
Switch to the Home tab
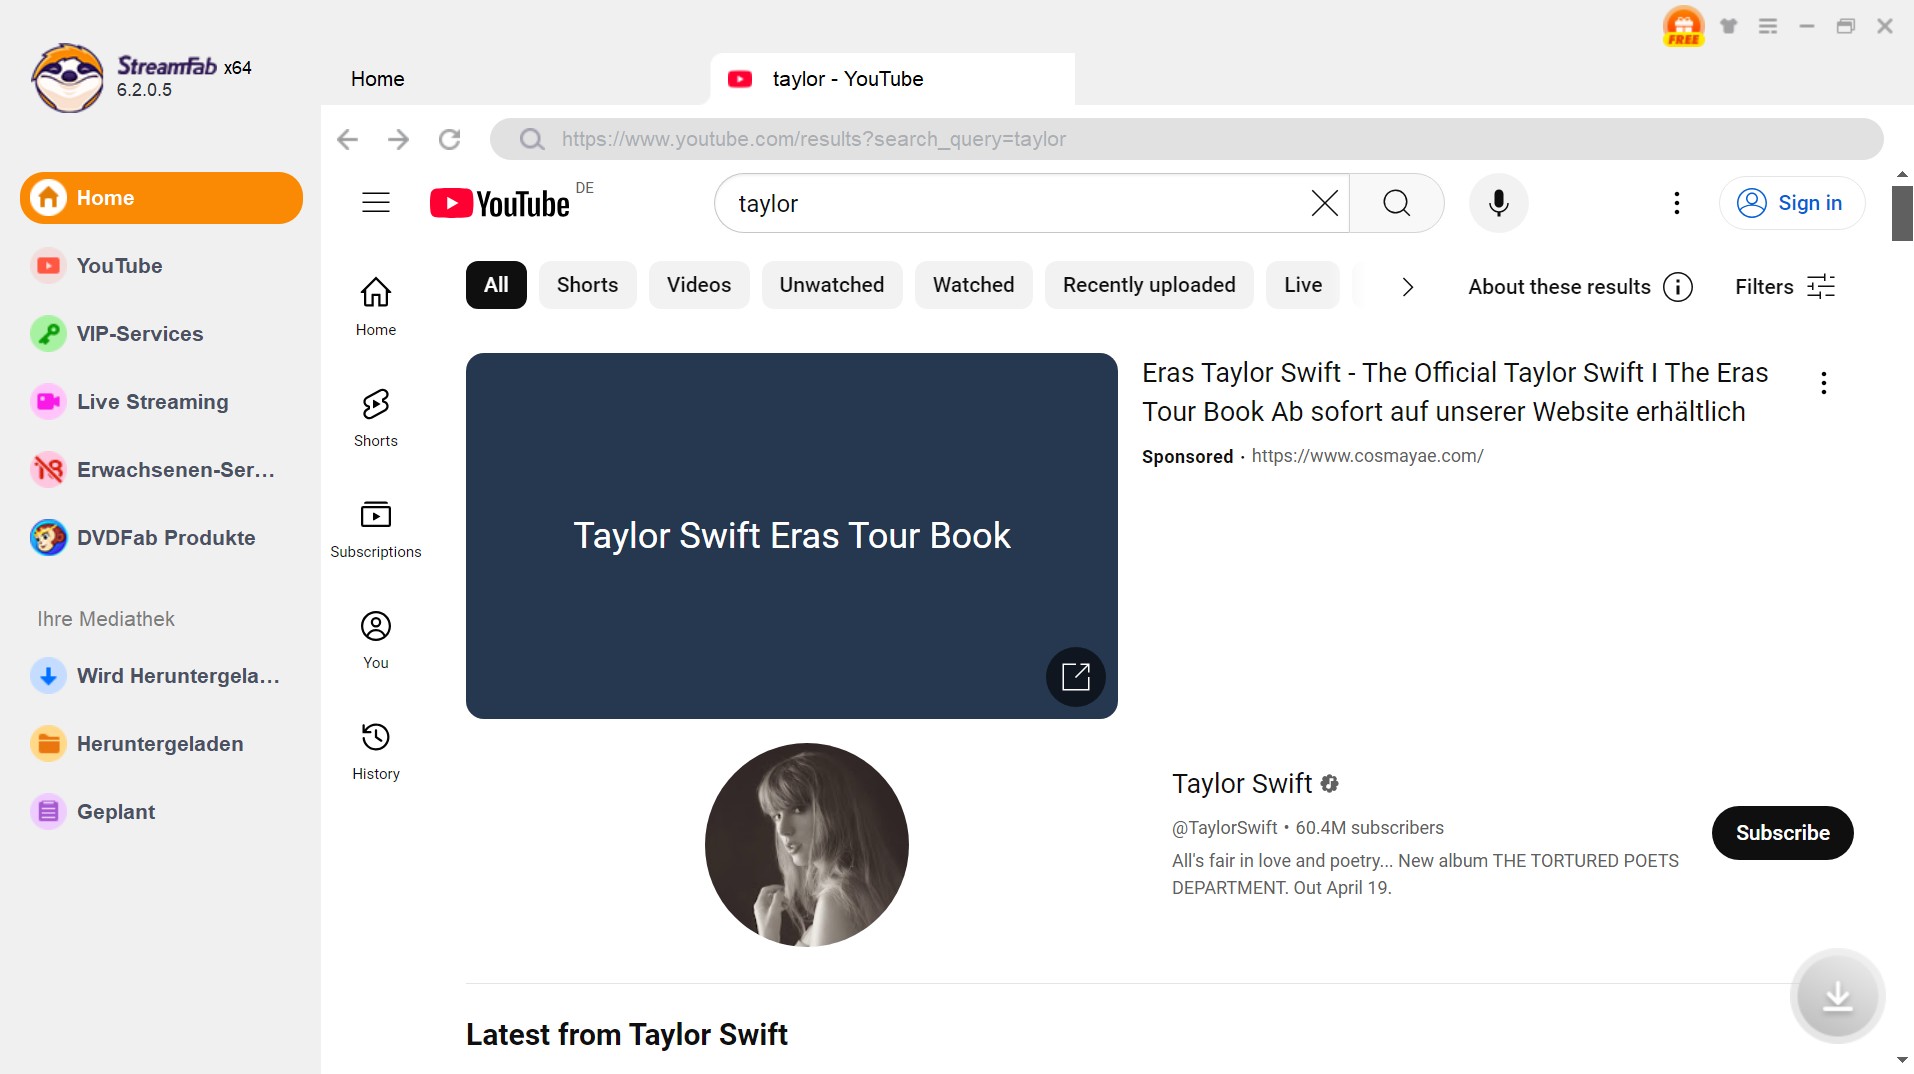coord(378,79)
